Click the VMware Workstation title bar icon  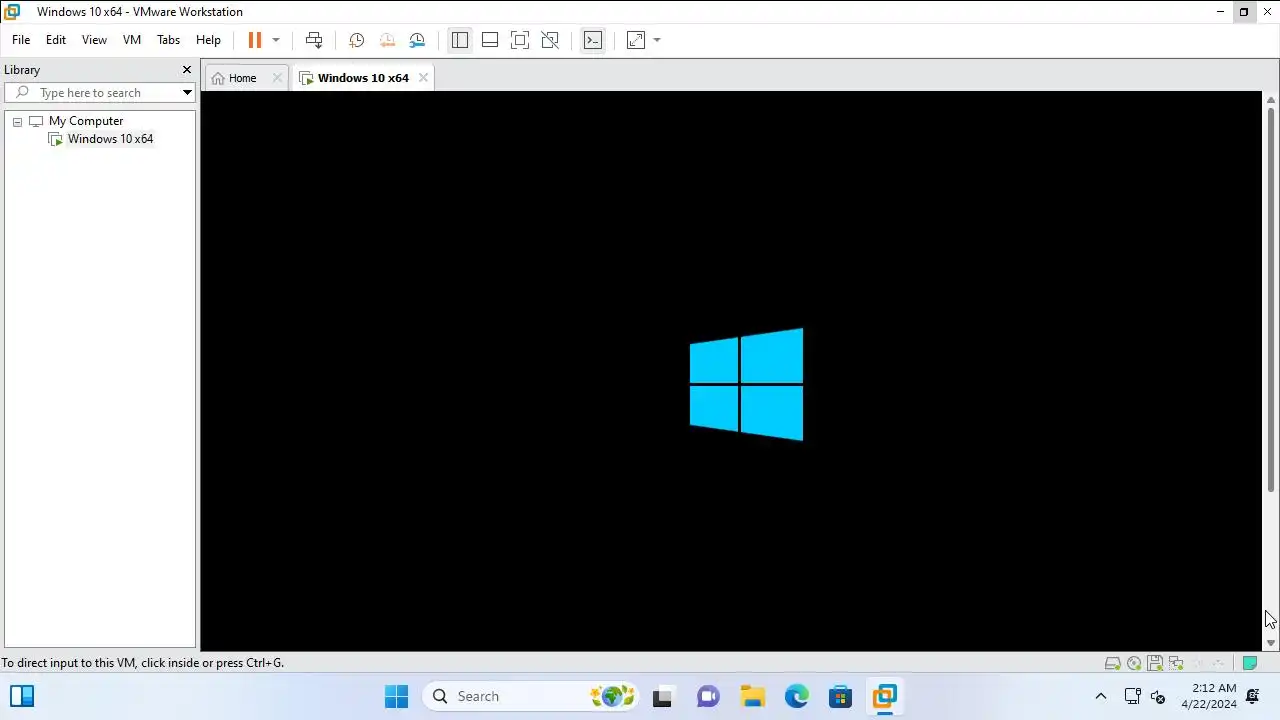pos(12,12)
